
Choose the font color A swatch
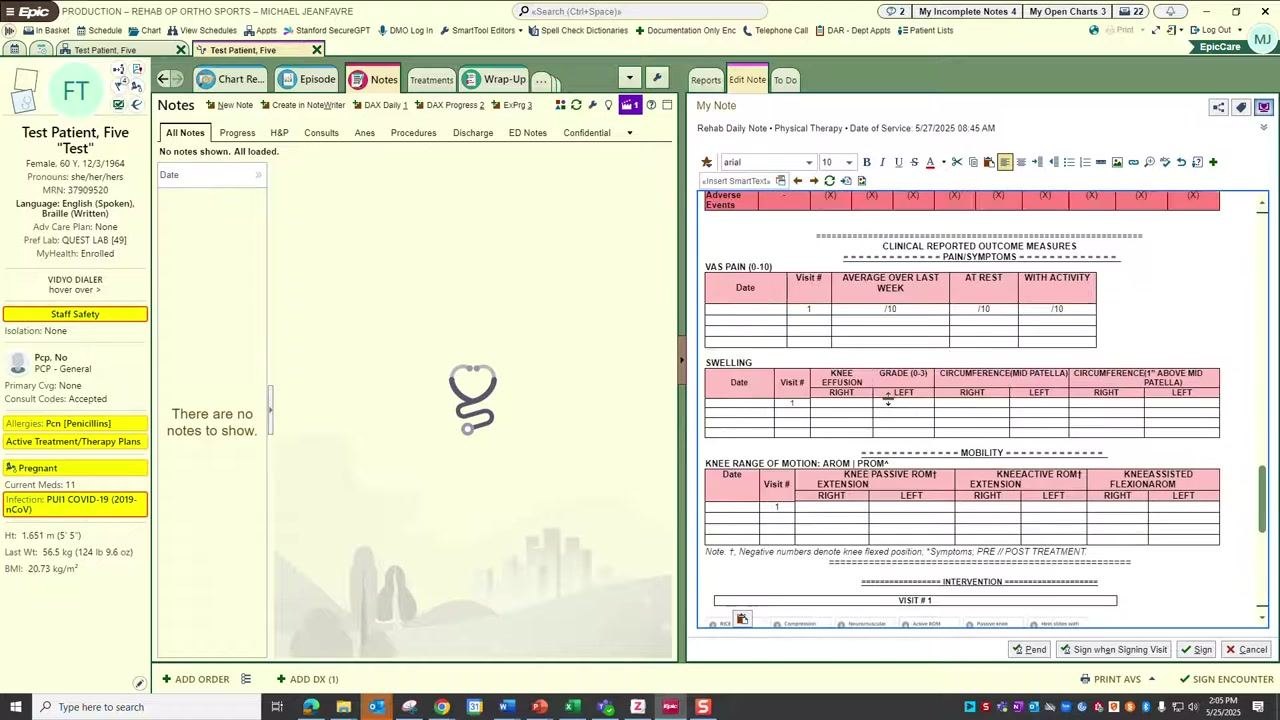(930, 162)
